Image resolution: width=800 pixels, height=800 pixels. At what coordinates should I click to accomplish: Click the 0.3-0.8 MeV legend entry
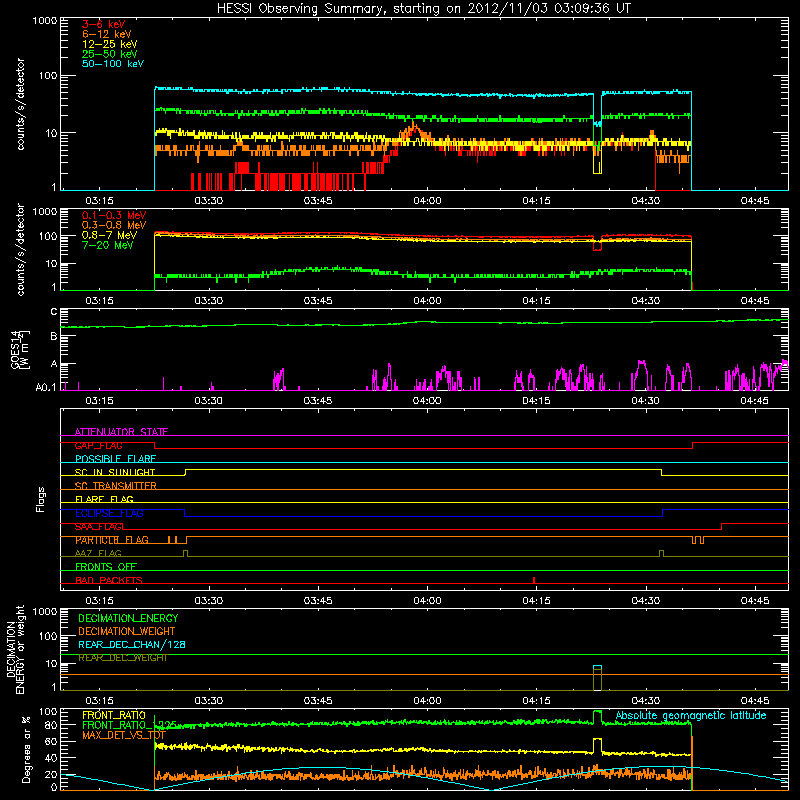pyautogui.click(x=114, y=225)
